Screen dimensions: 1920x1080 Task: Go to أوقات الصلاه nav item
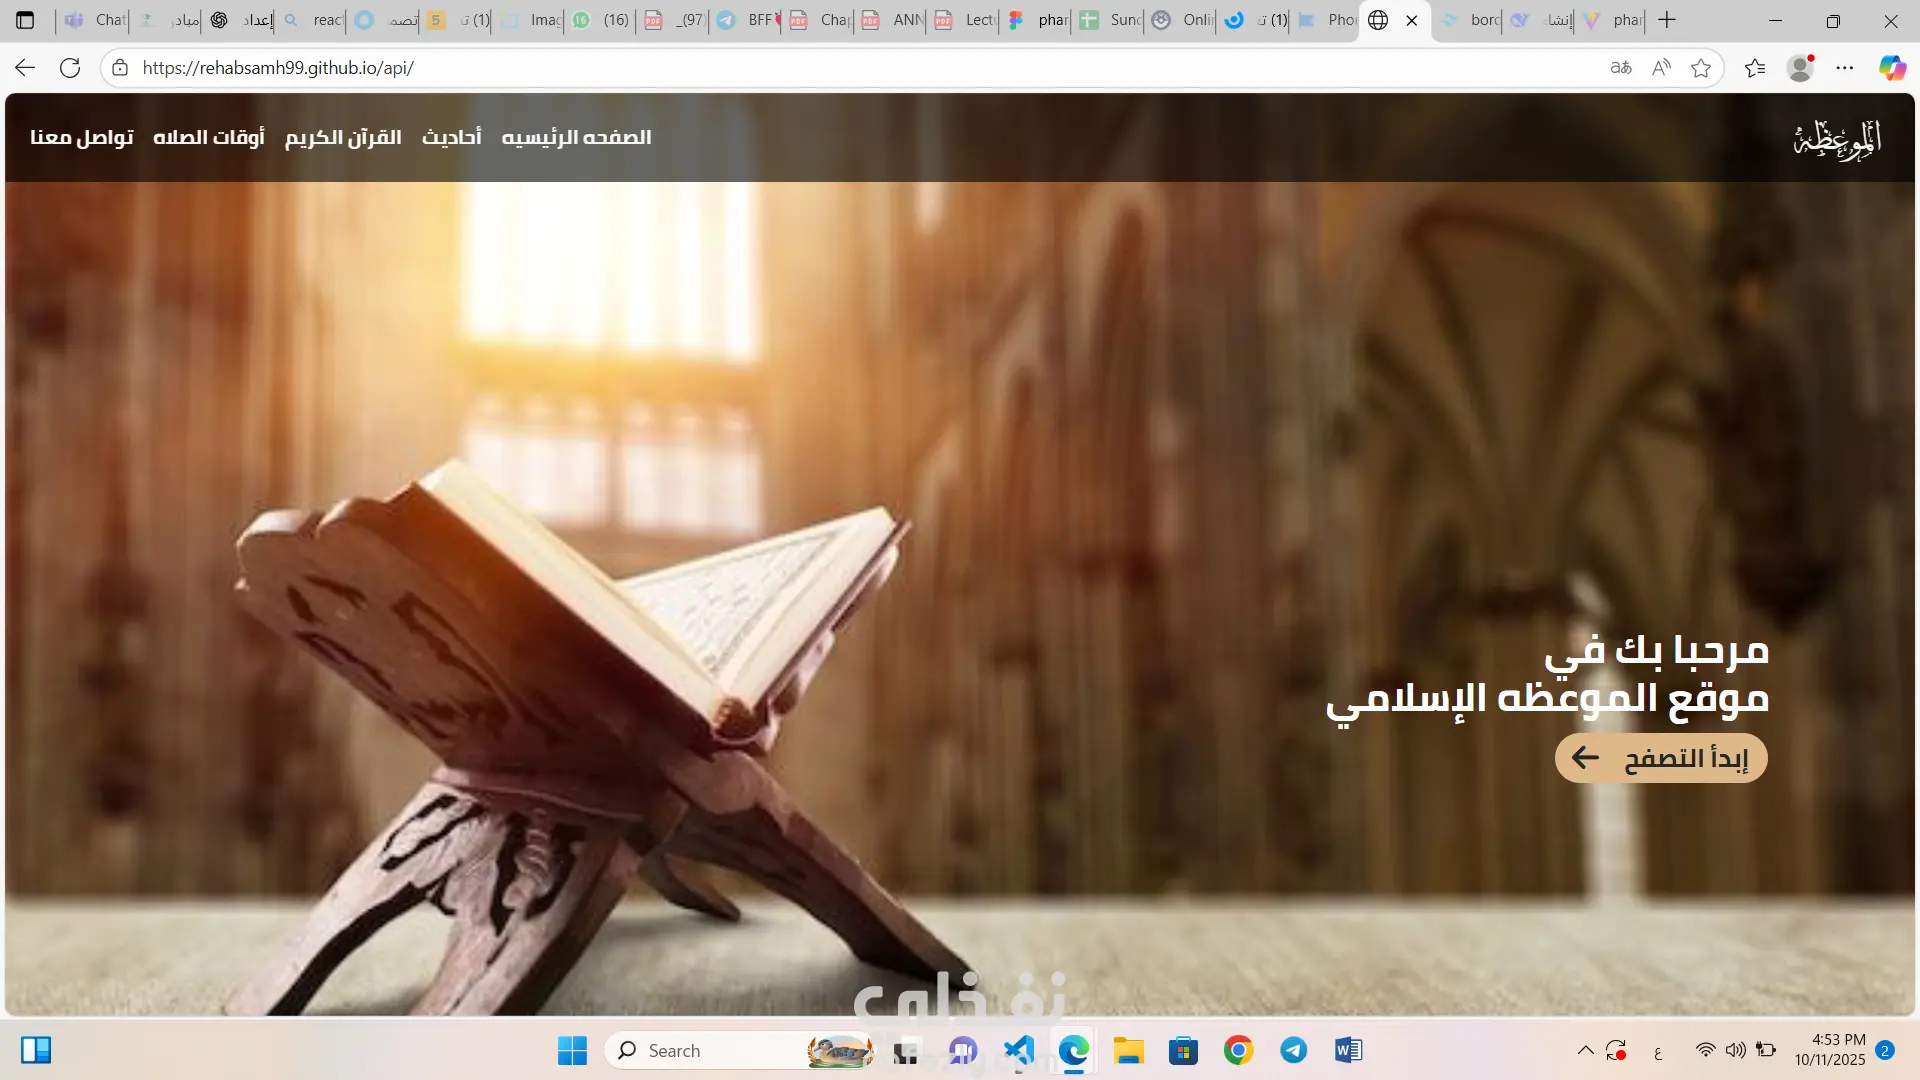coord(208,137)
